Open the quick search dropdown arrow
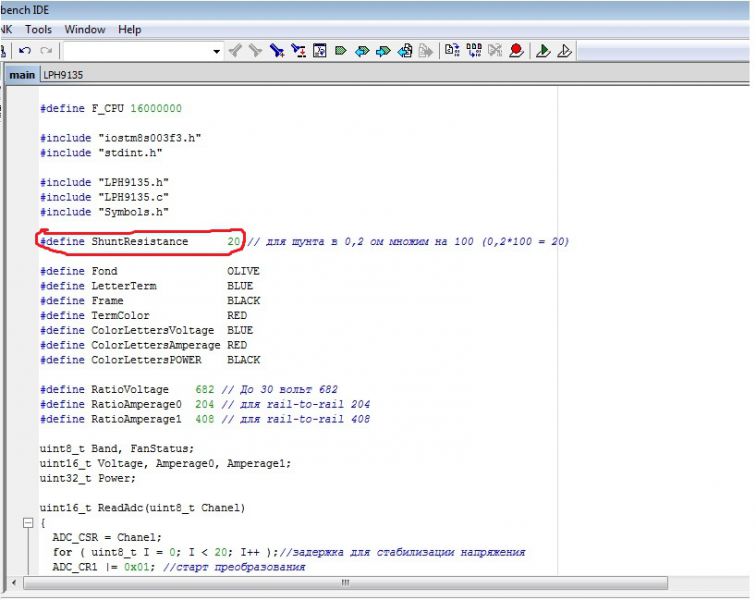756x600 pixels. [217, 50]
